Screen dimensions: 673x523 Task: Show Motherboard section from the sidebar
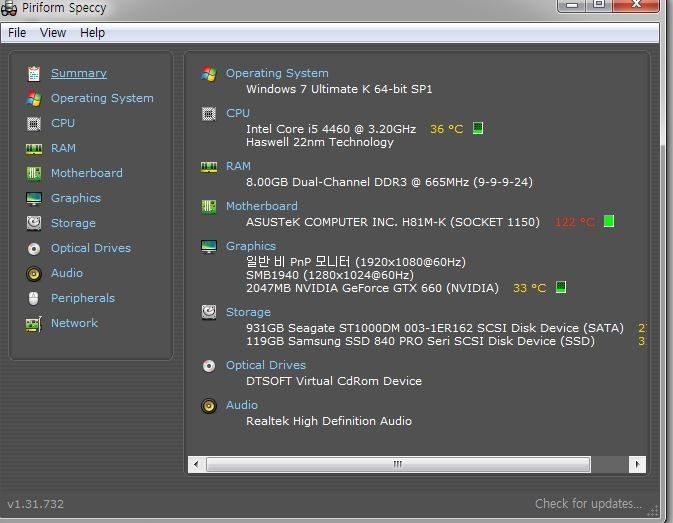87,173
